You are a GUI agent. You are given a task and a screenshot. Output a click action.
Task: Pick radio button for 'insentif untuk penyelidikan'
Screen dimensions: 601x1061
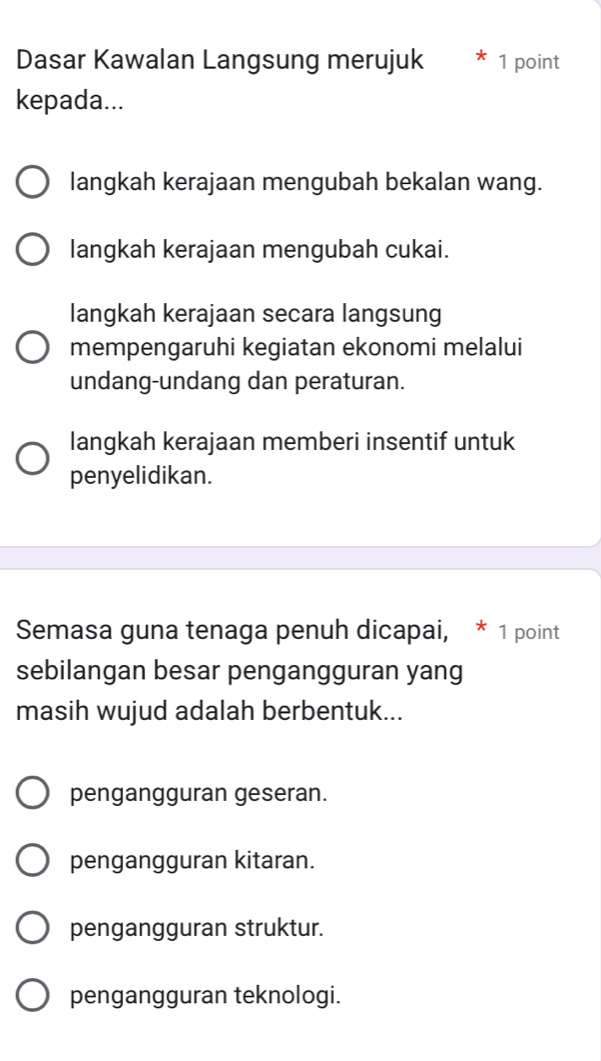(x=33, y=458)
